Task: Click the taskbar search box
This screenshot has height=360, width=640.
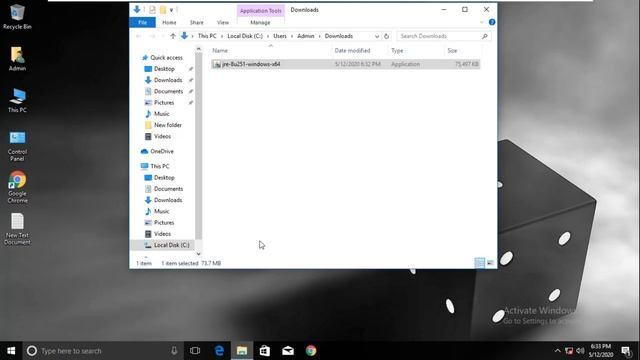Action: pyautogui.click(x=102, y=351)
